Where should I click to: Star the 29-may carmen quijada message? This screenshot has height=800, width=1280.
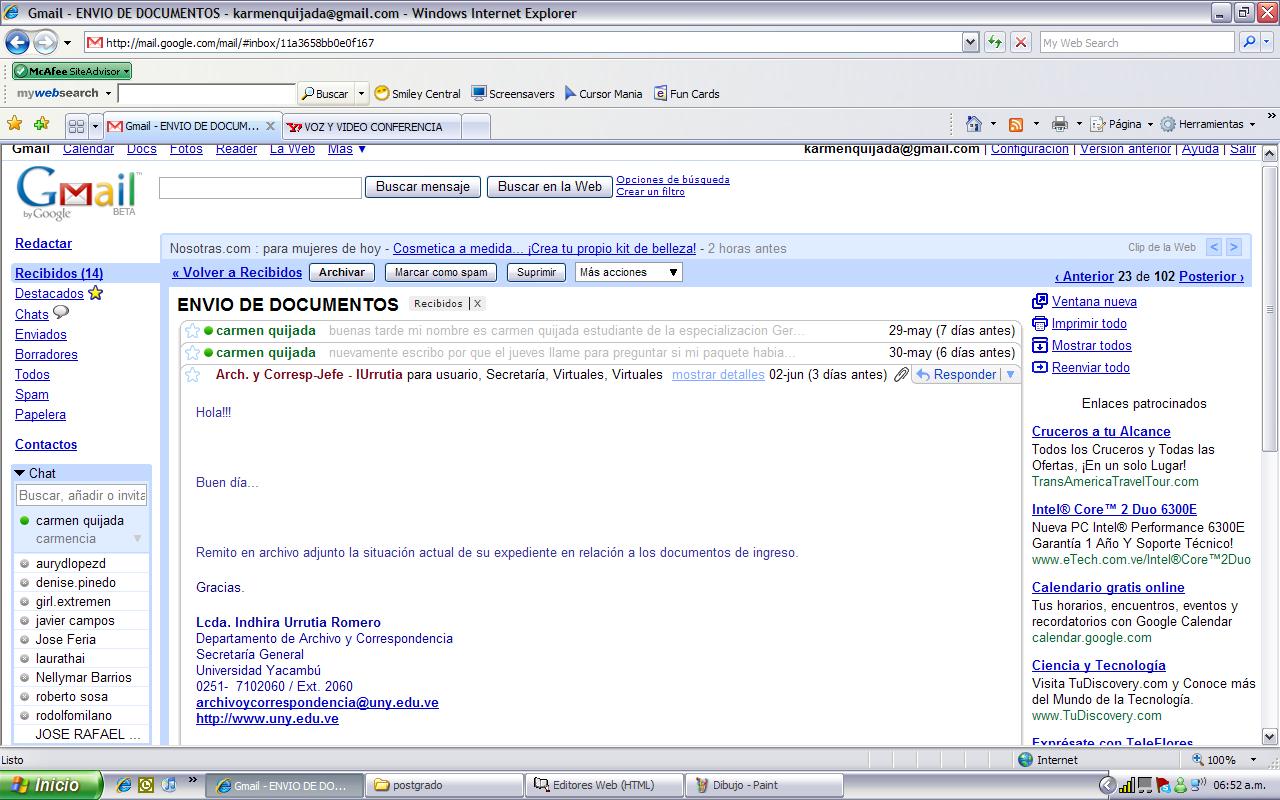(x=192, y=330)
